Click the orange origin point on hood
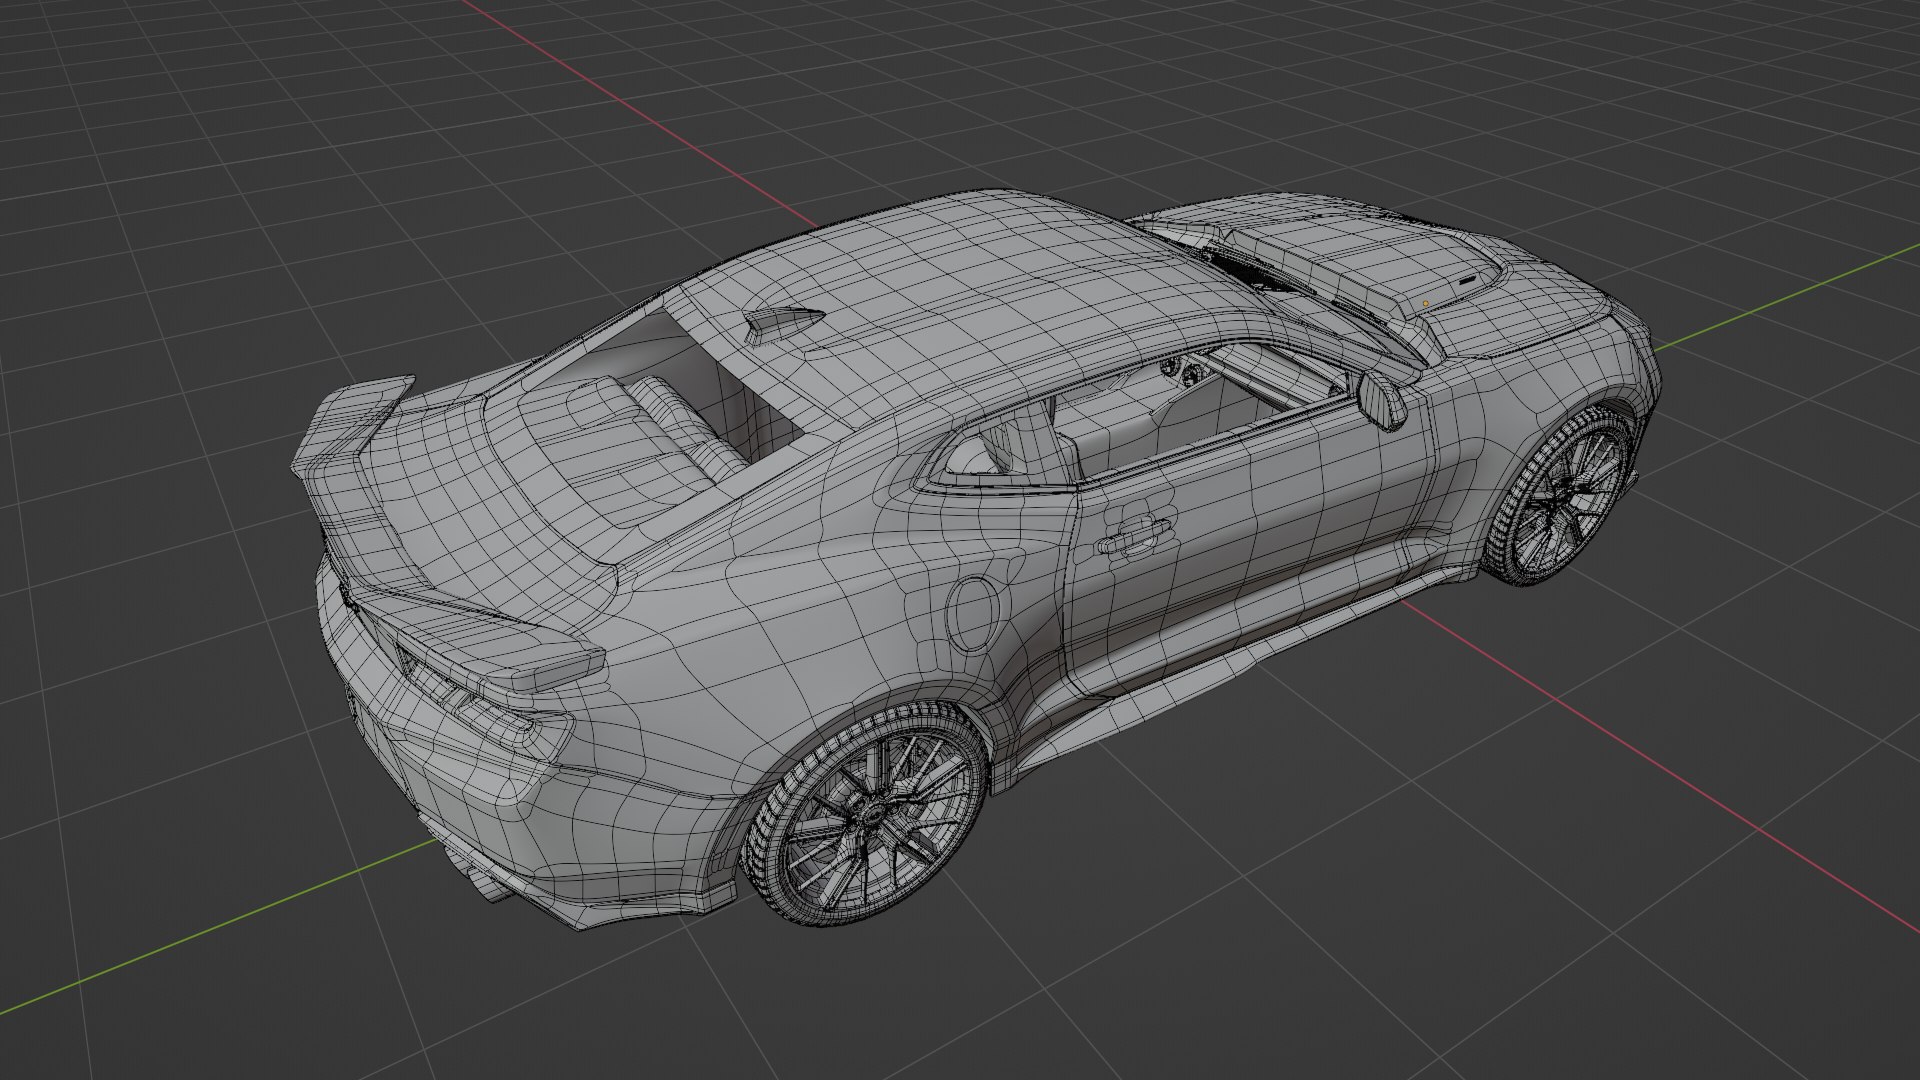Screen dimensions: 1920x1080 [x=1425, y=303]
